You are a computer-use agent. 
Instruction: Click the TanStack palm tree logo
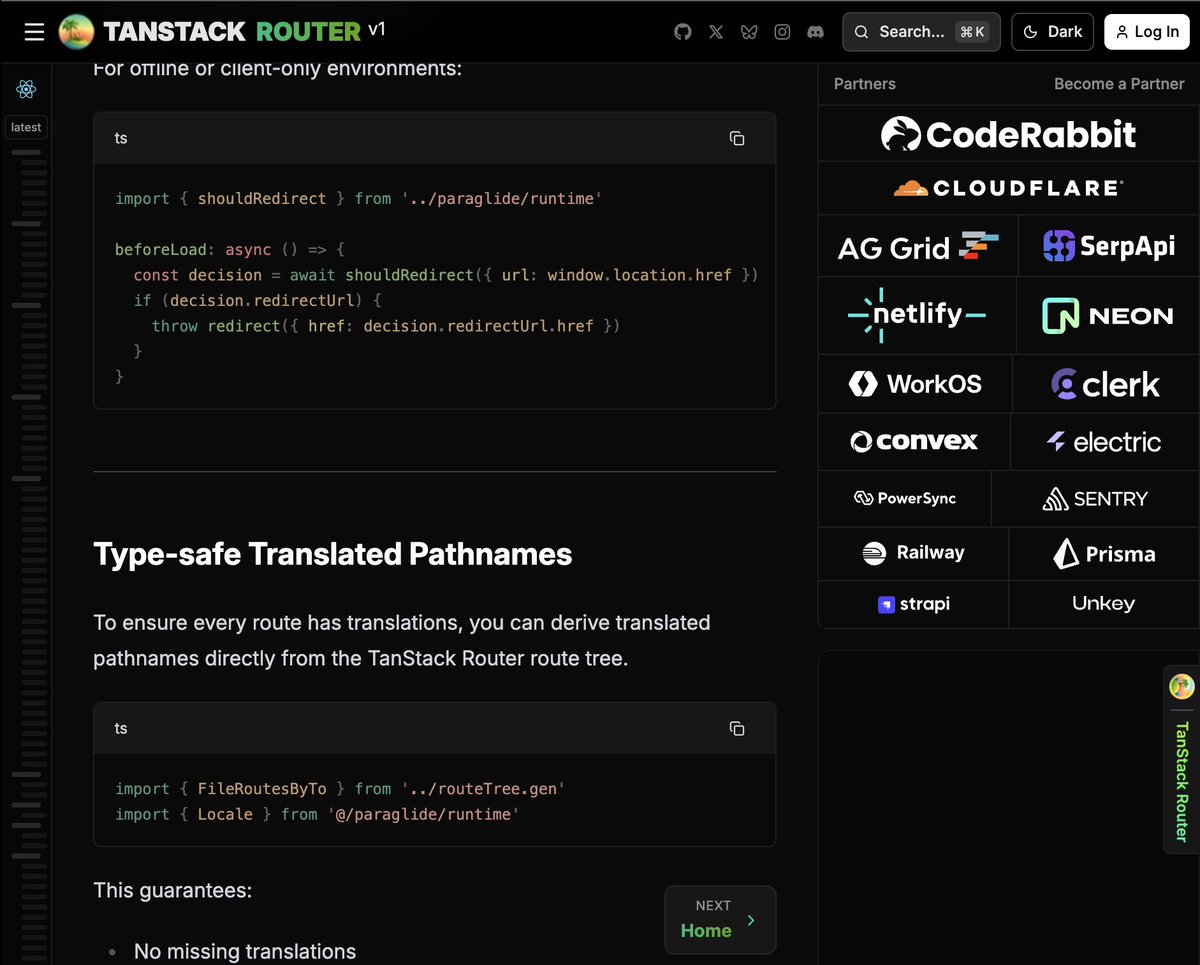(77, 32)
